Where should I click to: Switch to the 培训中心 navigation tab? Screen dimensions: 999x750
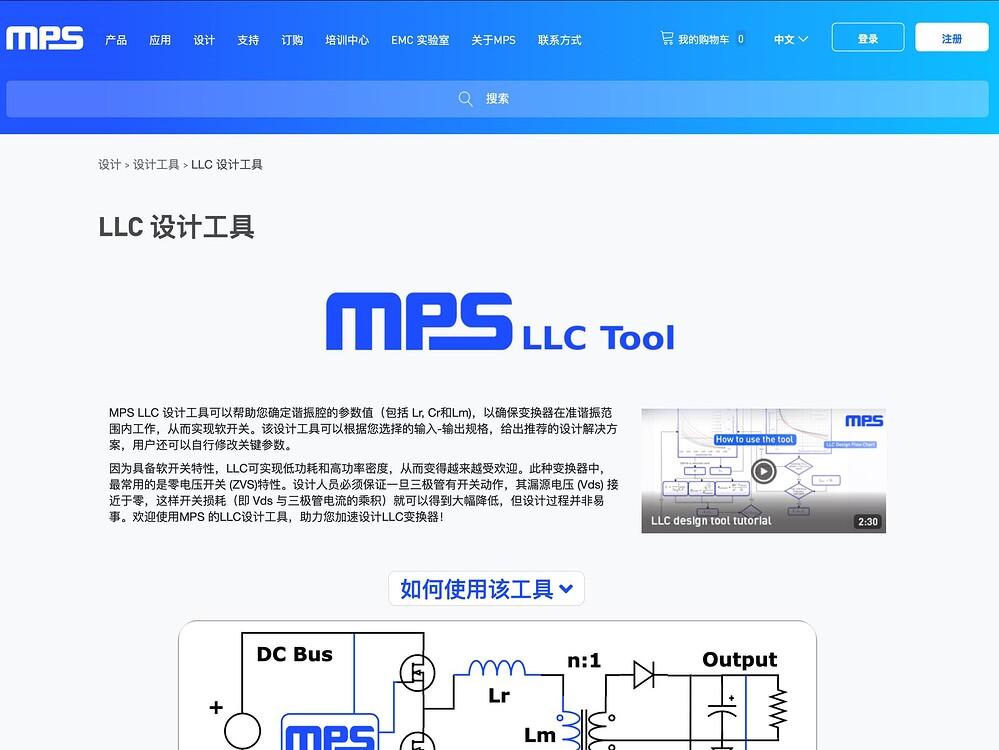347,40
